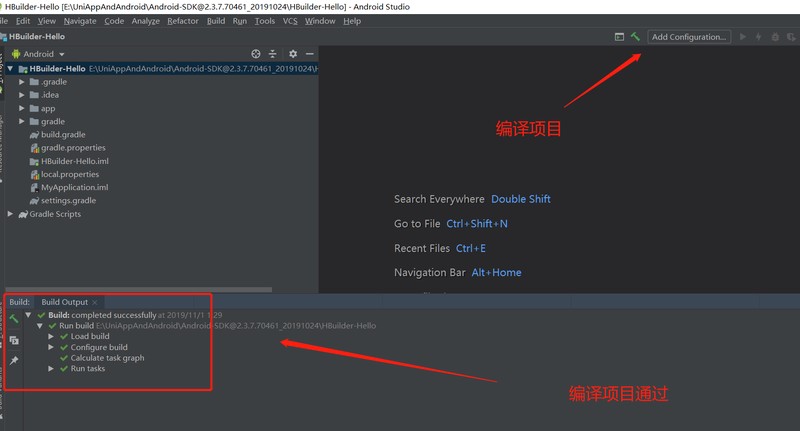Expand Gradle Scripts node

point(10,214)
